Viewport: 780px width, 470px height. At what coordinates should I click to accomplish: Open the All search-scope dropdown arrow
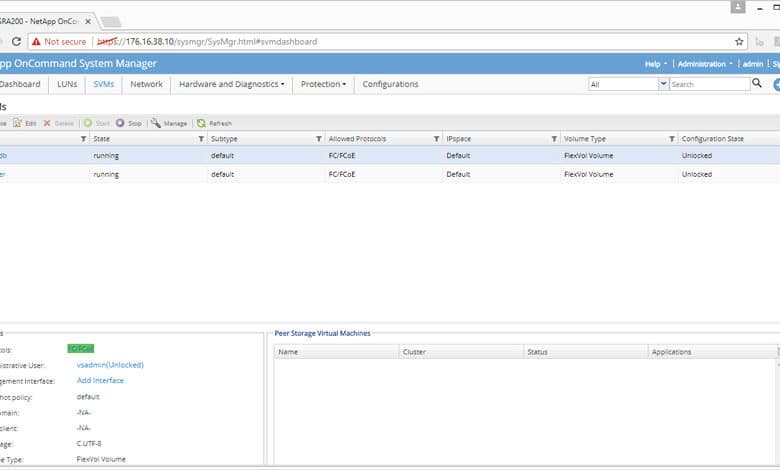[663, 84]
